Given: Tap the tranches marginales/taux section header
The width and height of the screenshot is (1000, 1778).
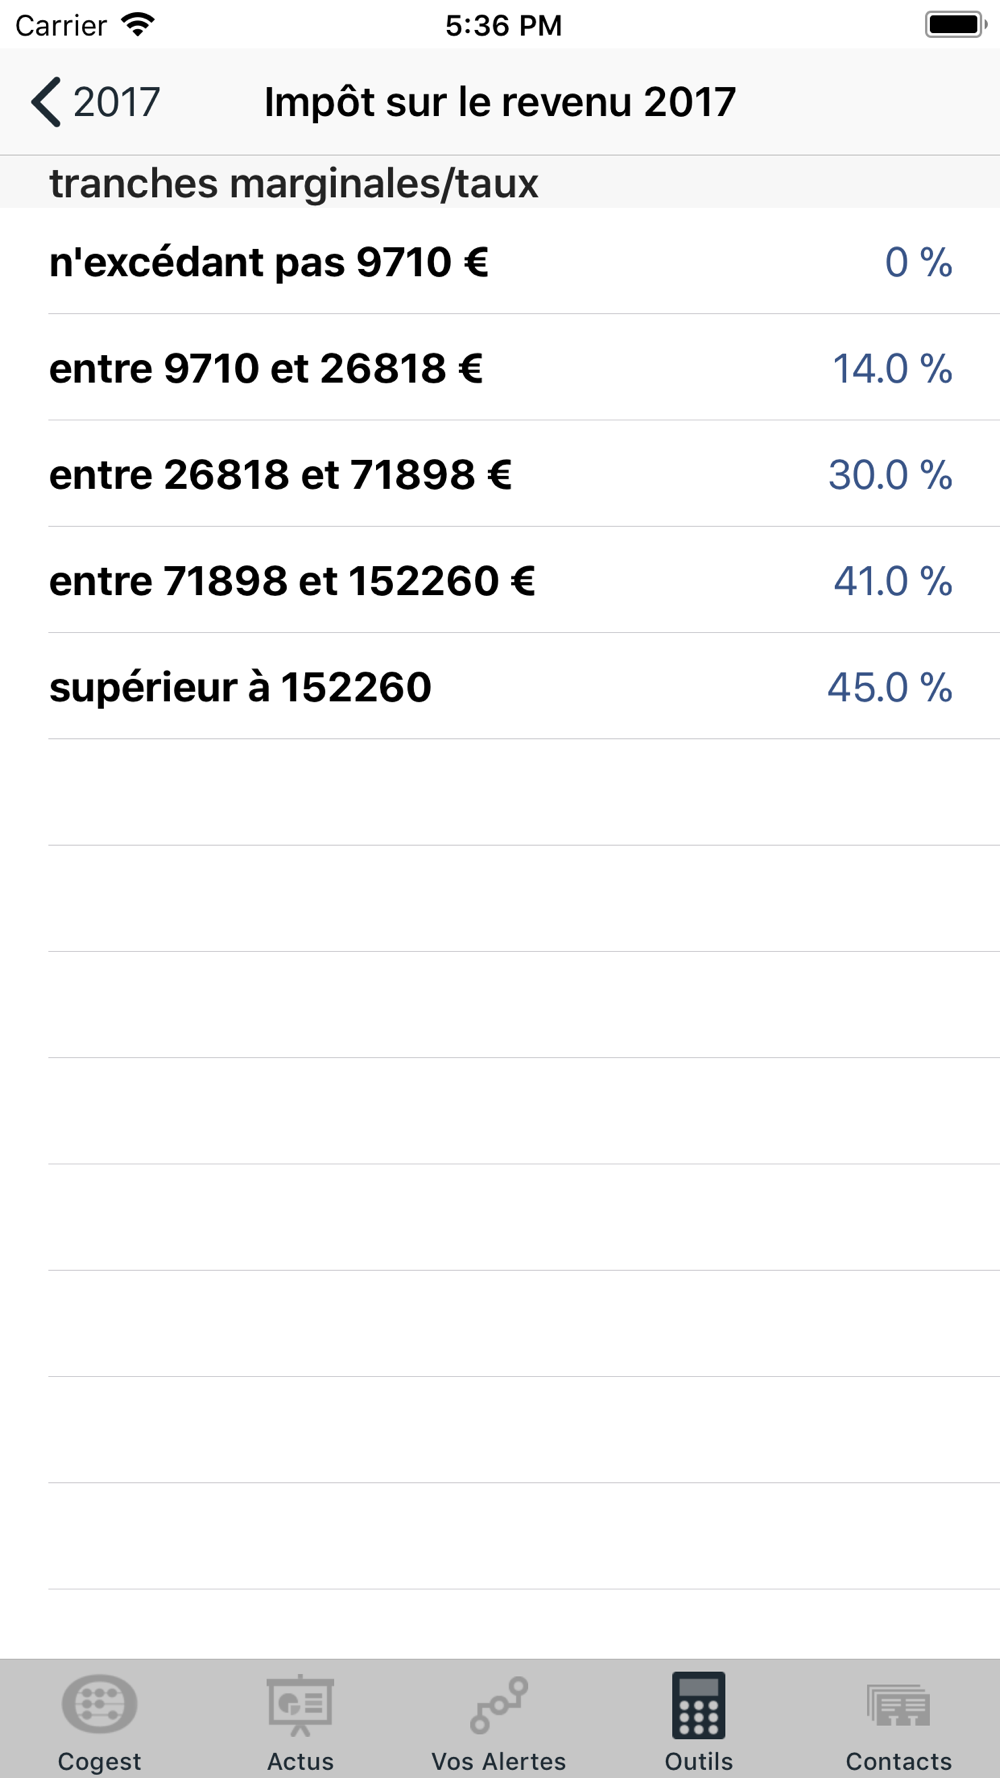Looking at the screenshot, I should coord(294,183).
